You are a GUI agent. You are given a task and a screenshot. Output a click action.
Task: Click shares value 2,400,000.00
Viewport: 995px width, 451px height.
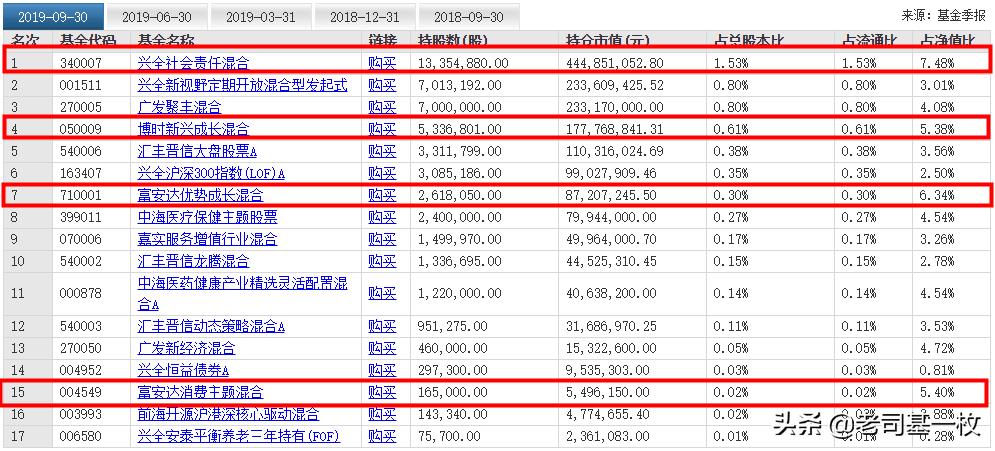click(459, 218)
